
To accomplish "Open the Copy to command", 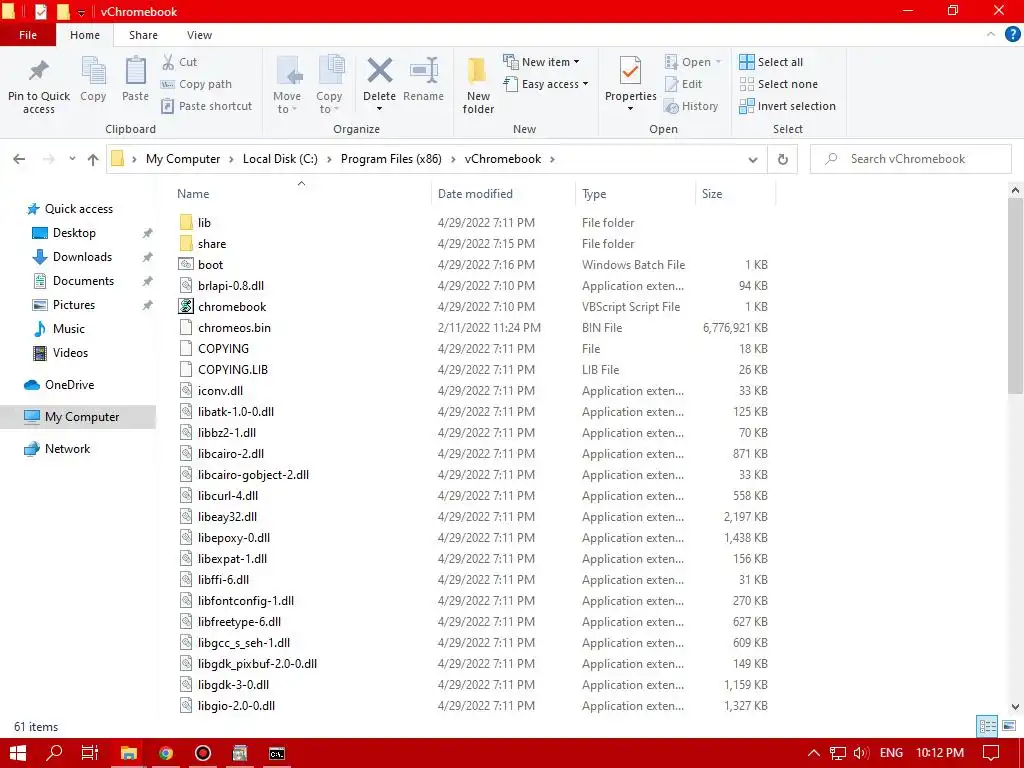I will (329, 85).
